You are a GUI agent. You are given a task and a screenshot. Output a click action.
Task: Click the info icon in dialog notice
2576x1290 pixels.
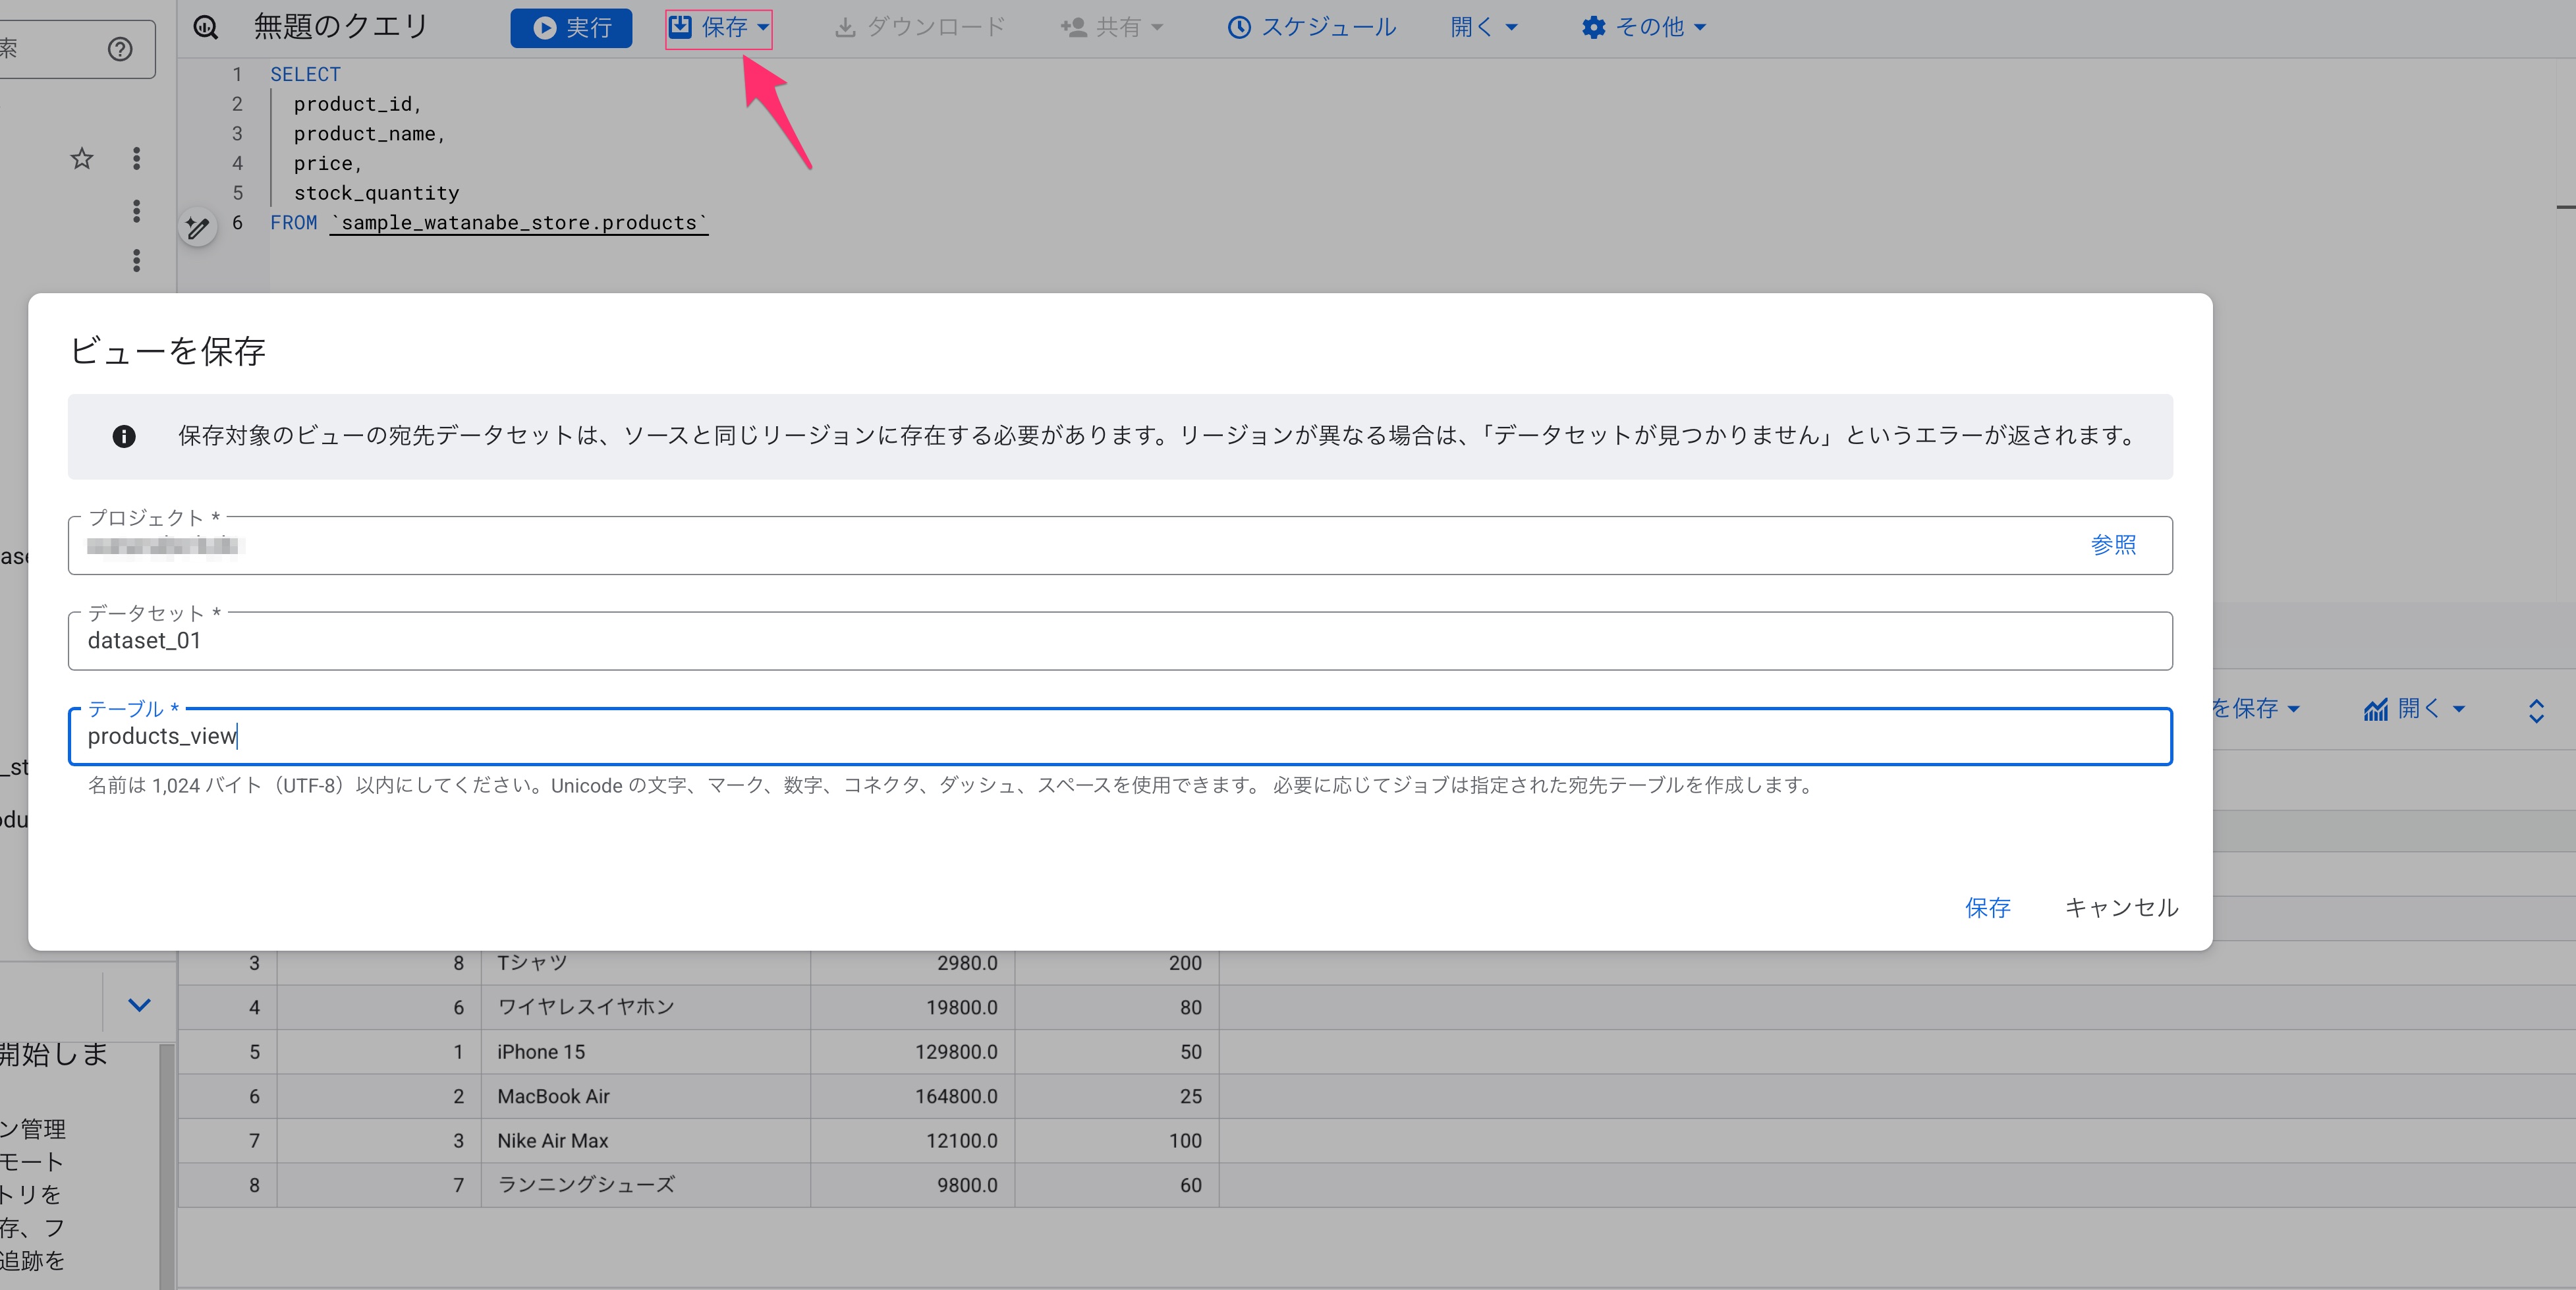pyautogui.click(x=124, y=436)
